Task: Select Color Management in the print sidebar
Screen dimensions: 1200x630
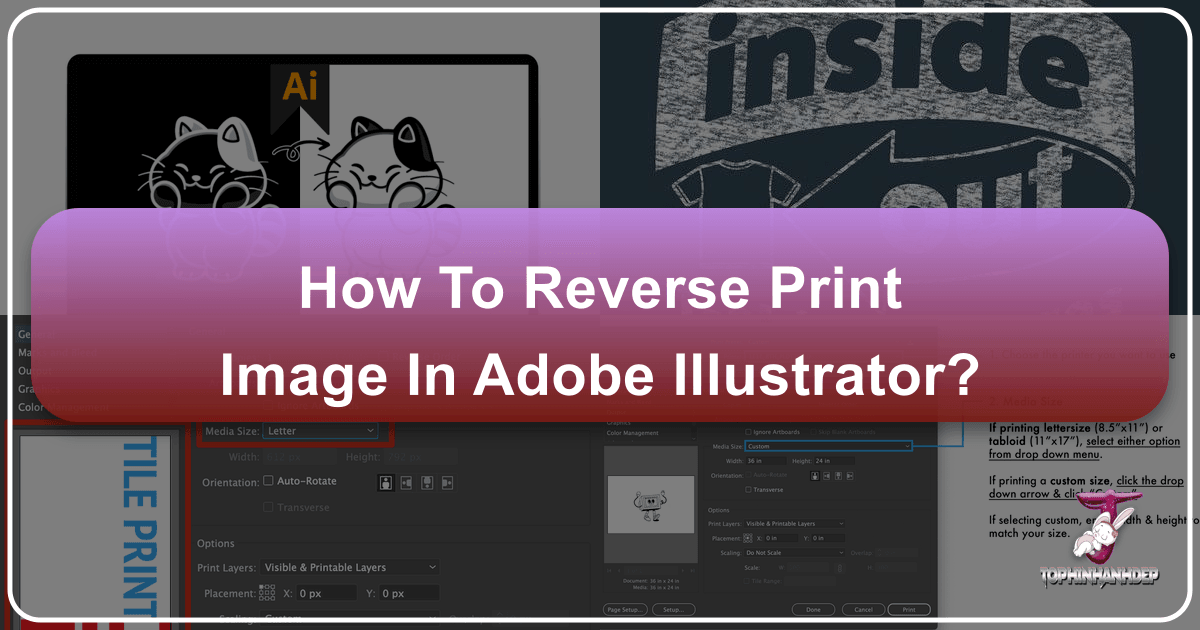Action: tap(631, 433)
